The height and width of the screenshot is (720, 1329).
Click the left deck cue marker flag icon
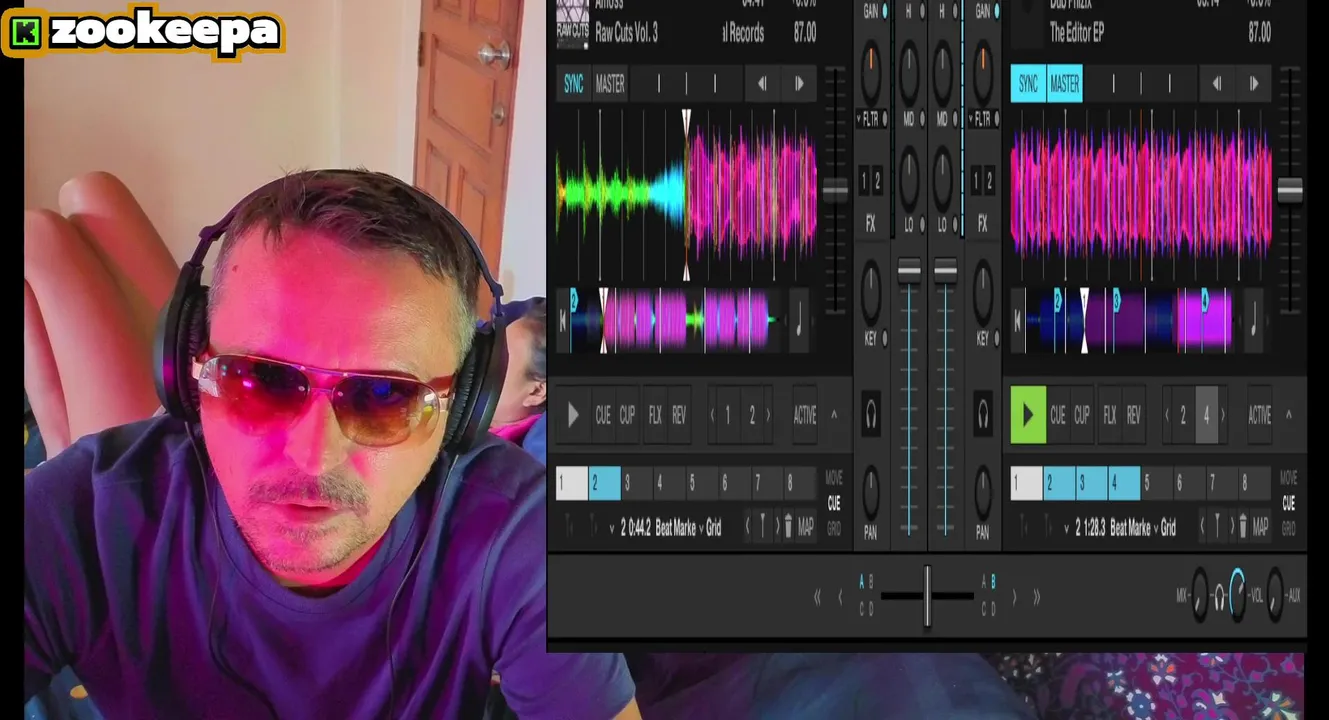764,526
